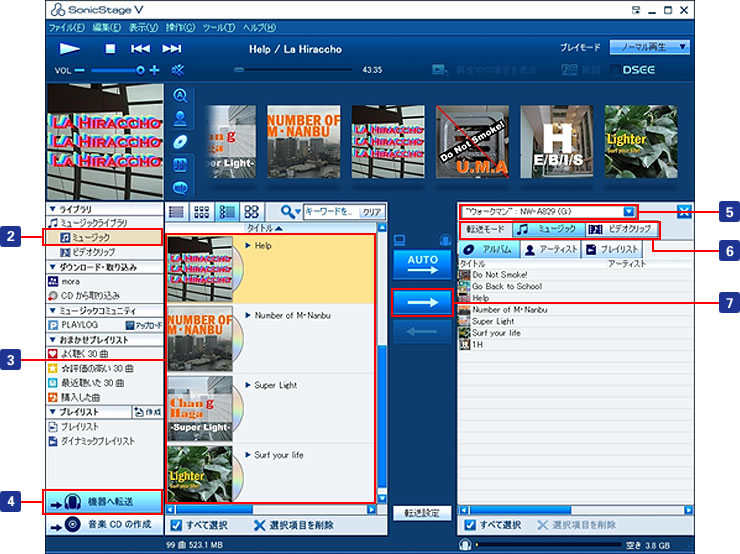Expand the Help album row
Image resolution: width=740 pixels, height=554 pixels.
pos(248,245)
